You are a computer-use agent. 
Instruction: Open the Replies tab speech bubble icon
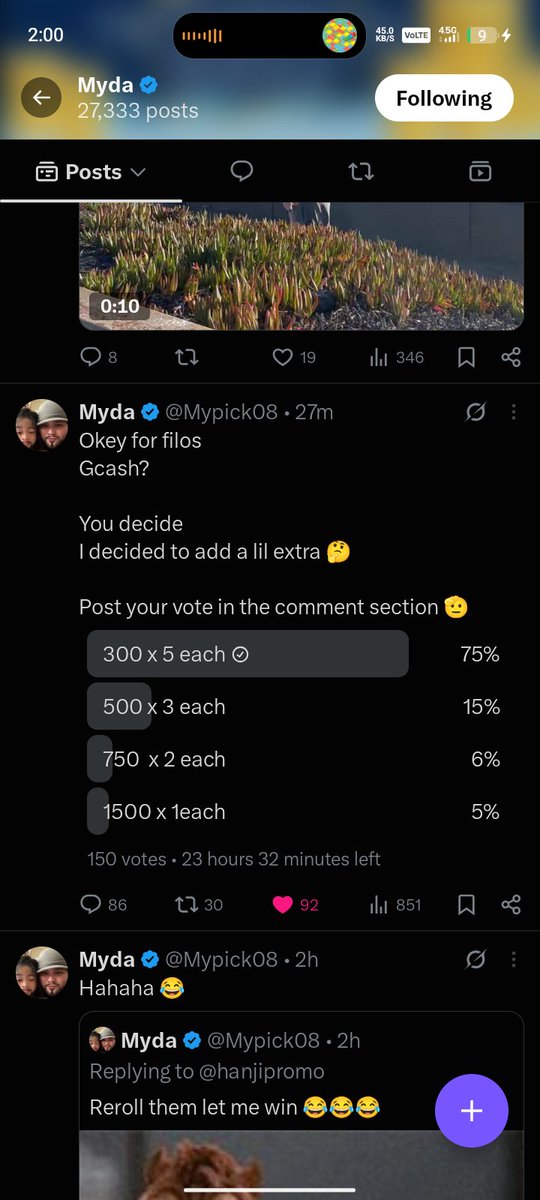pos(241,171)
